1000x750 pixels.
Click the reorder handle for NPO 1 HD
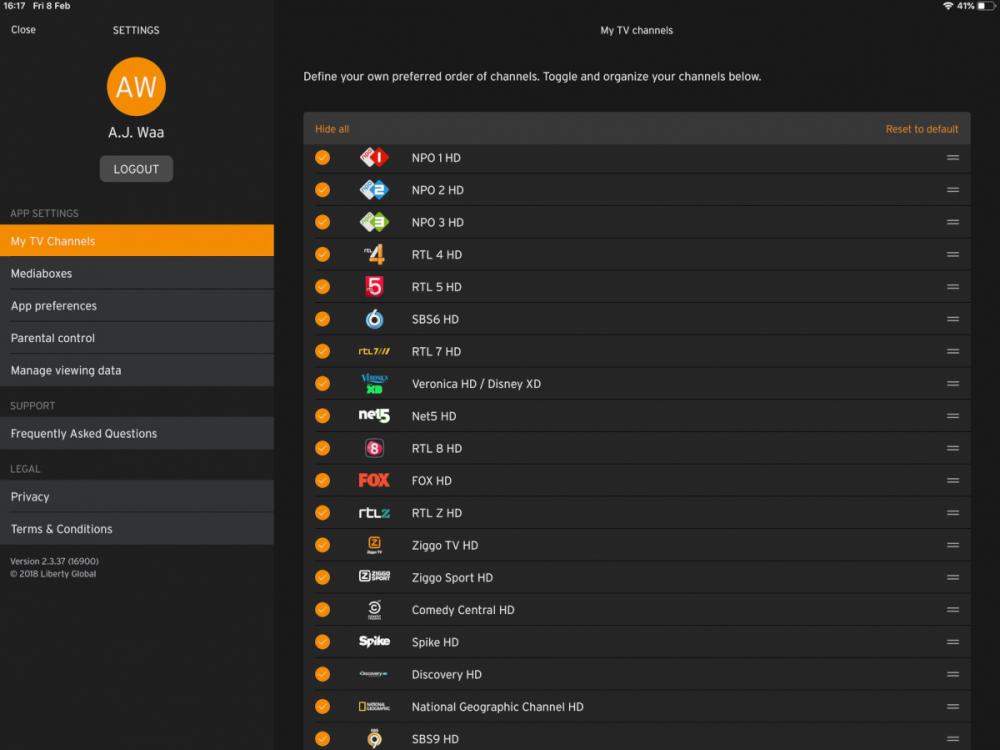[x=953, y=158]
